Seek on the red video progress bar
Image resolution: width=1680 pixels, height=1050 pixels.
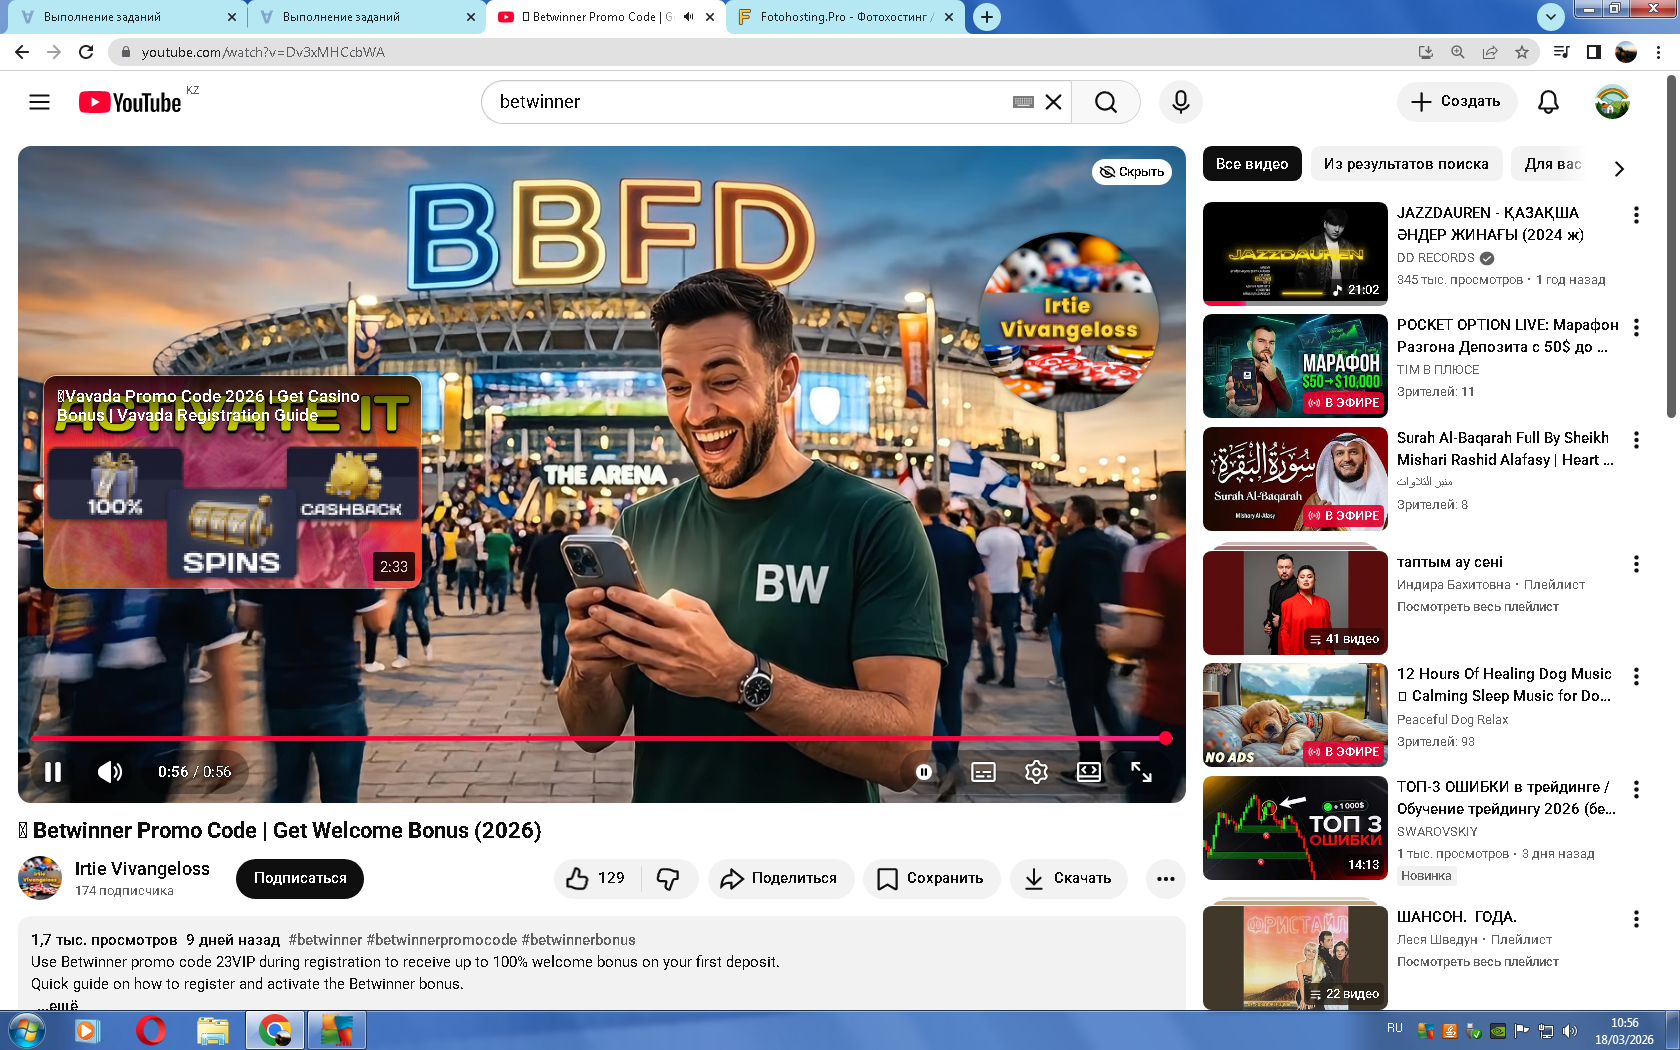[600, 738]
